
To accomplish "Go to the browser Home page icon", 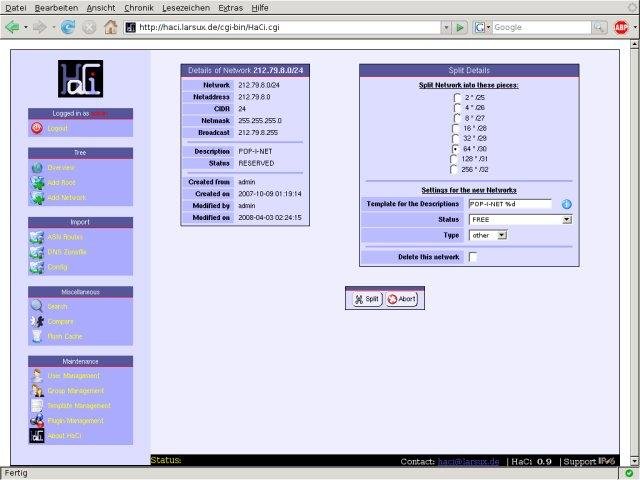I will point(110,27).
